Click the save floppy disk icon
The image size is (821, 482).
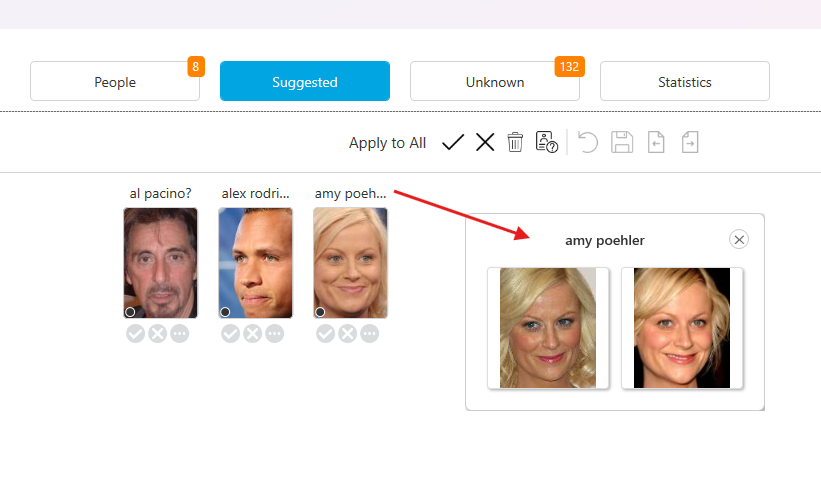(x=622, y=142)
